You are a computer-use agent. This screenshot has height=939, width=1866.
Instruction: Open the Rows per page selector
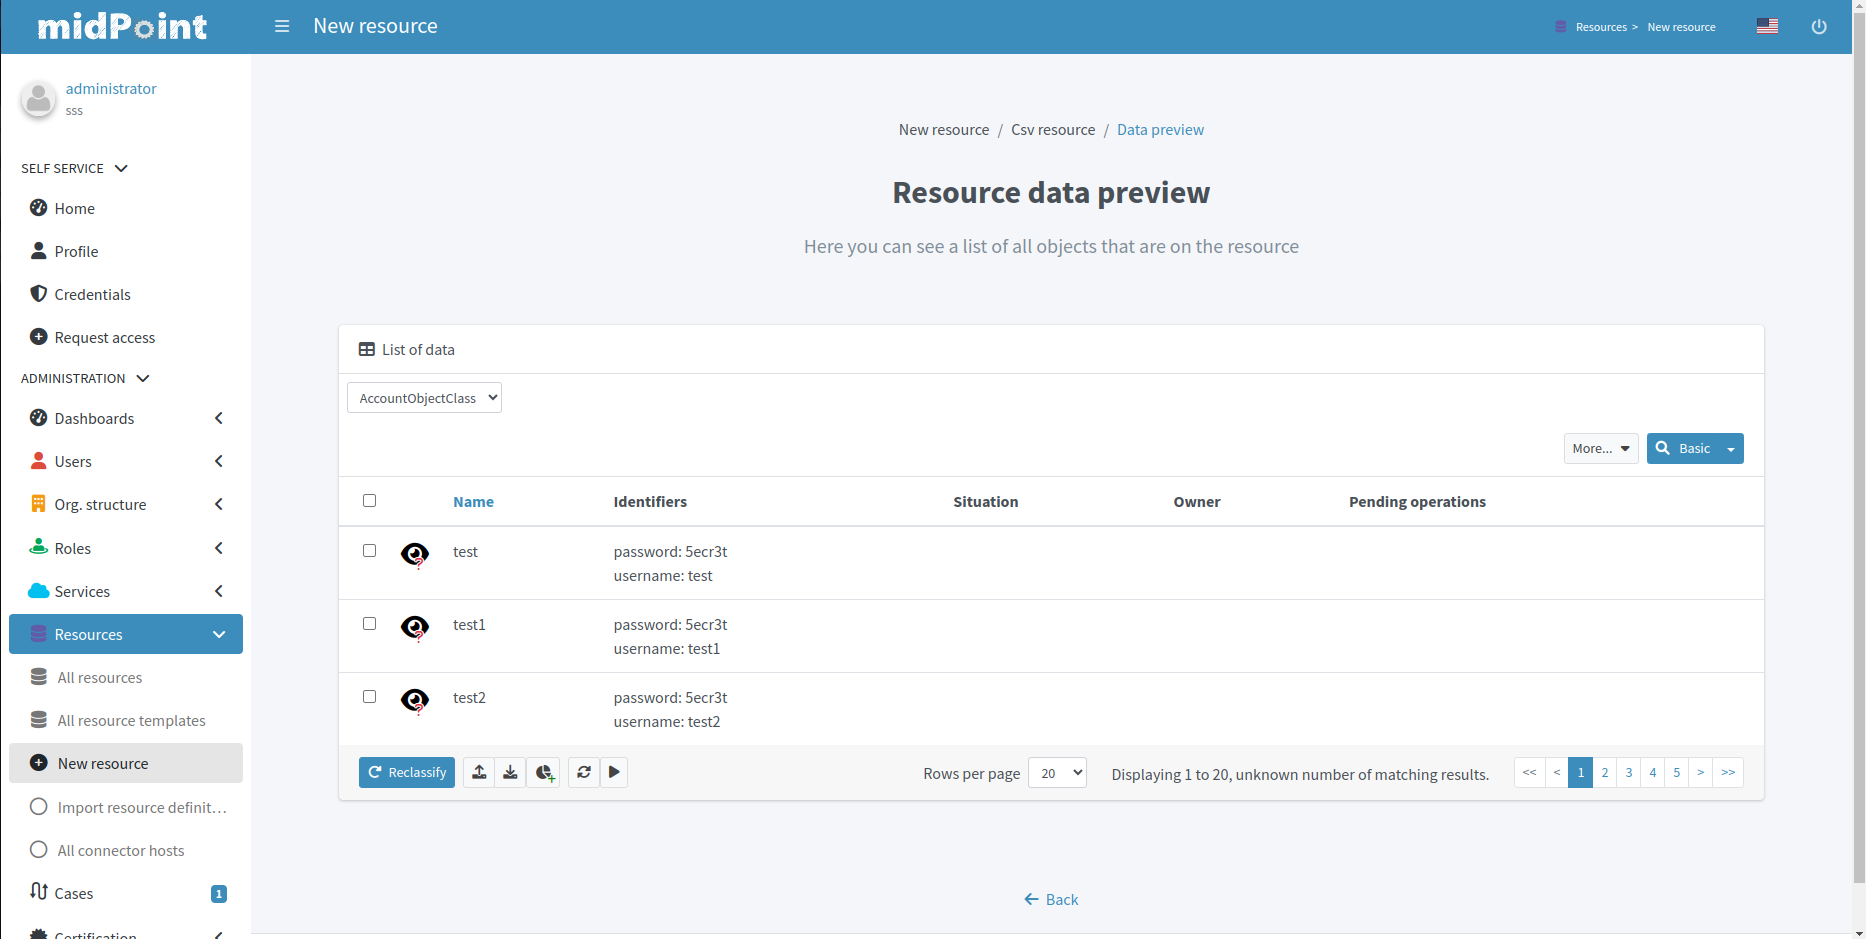1057,772
